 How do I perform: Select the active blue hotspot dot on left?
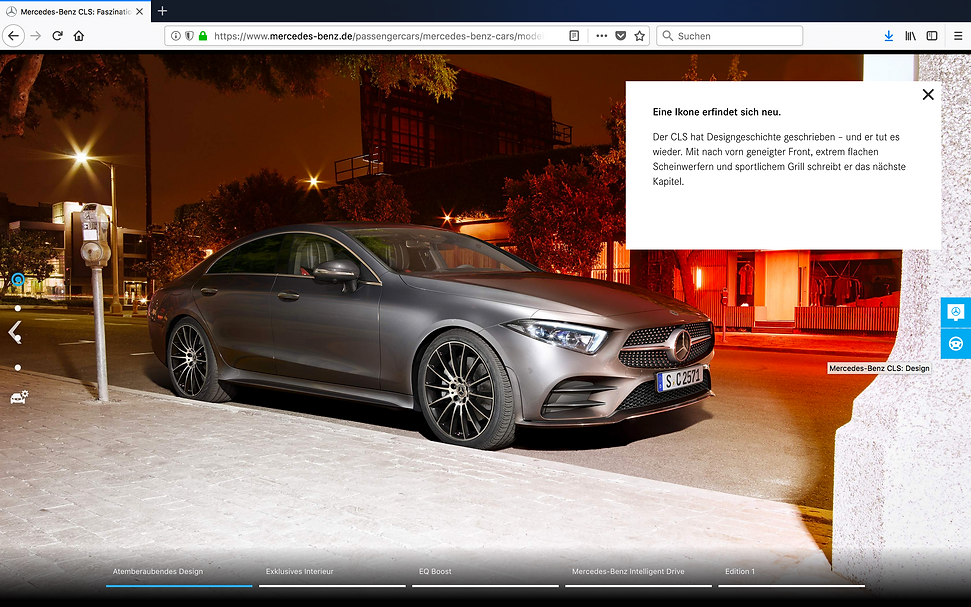18,280
